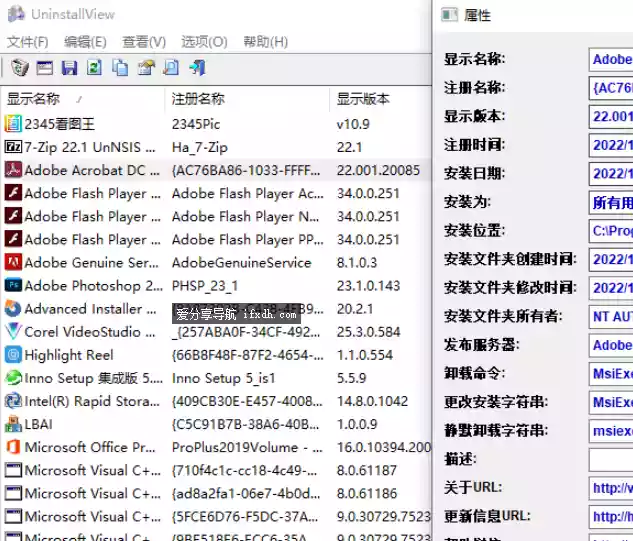Viewport: 633px width, 541px height.
Task: Click version cell 14.8.0.1042
Action: (372, 401)
